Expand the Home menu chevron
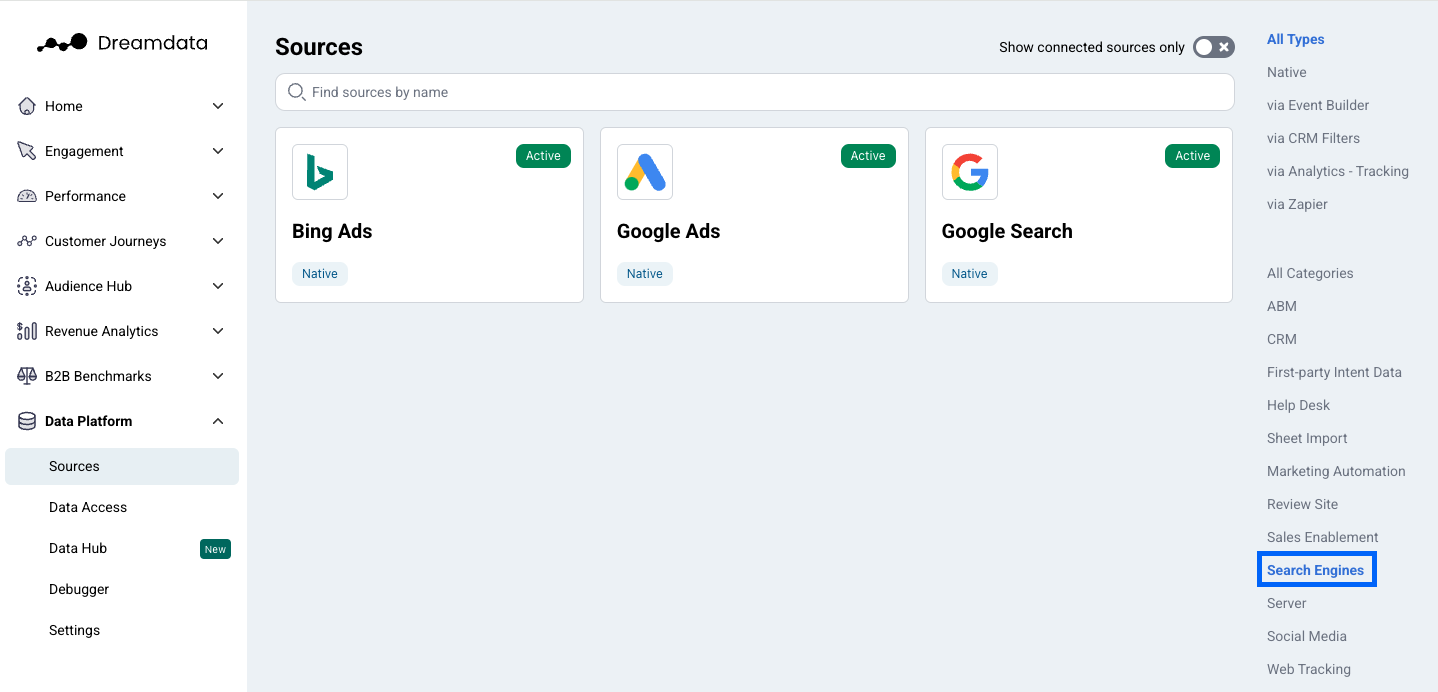This screenshot has width=1438, height=692. pyautogui.click(x=218, y=106)
